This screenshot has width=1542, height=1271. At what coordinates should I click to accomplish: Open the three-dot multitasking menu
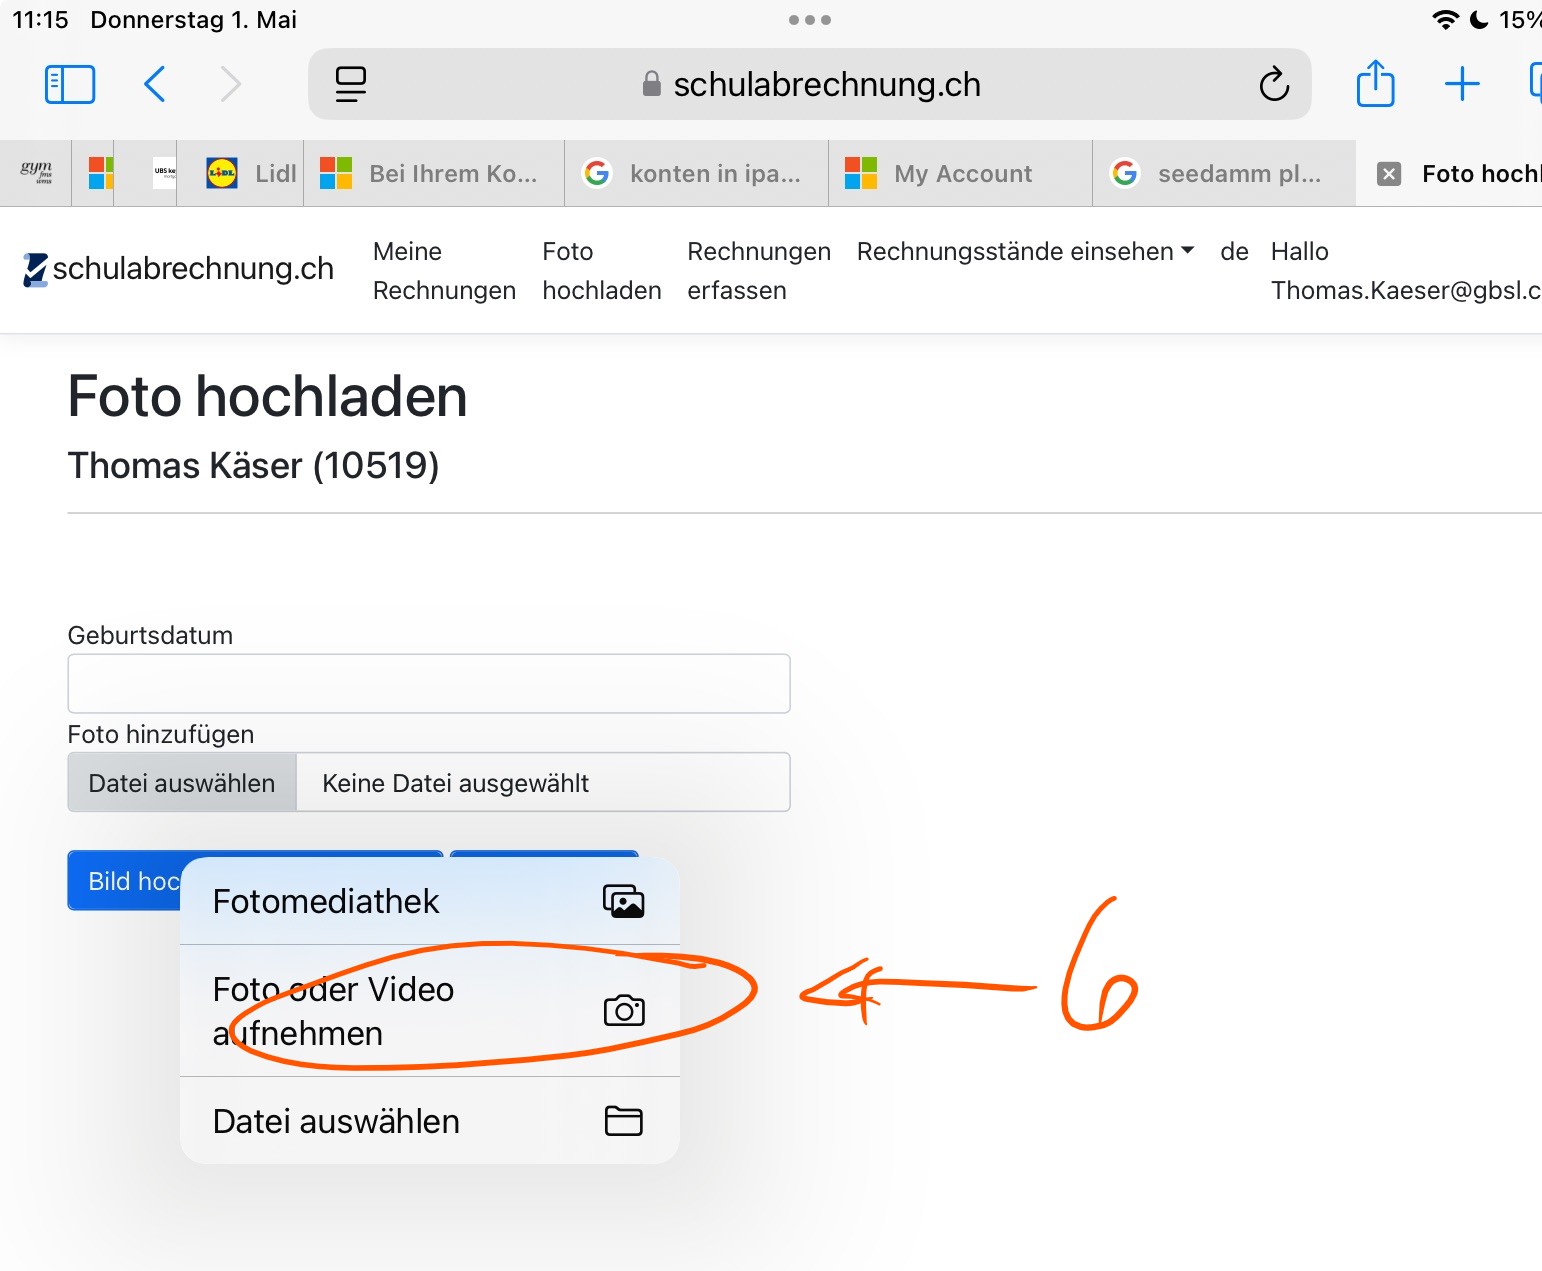click(x=809, y=20)
